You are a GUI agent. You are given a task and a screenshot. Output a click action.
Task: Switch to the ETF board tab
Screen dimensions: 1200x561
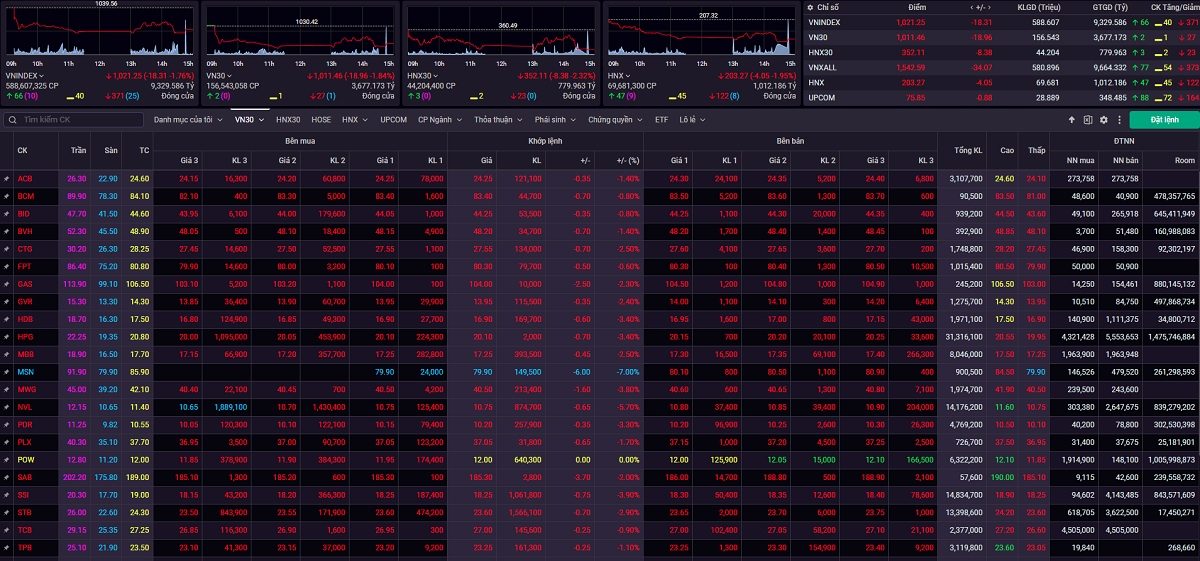point(662,119)
